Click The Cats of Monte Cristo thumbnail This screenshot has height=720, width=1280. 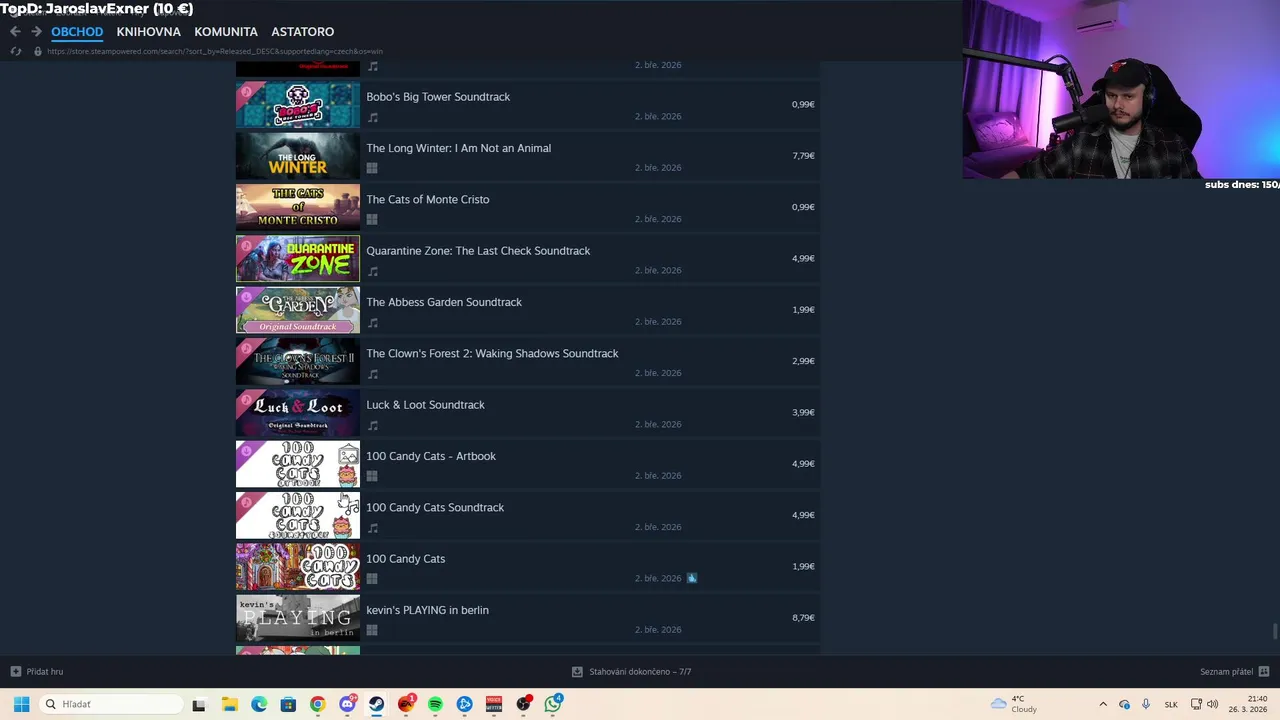[x=298, y=207]
